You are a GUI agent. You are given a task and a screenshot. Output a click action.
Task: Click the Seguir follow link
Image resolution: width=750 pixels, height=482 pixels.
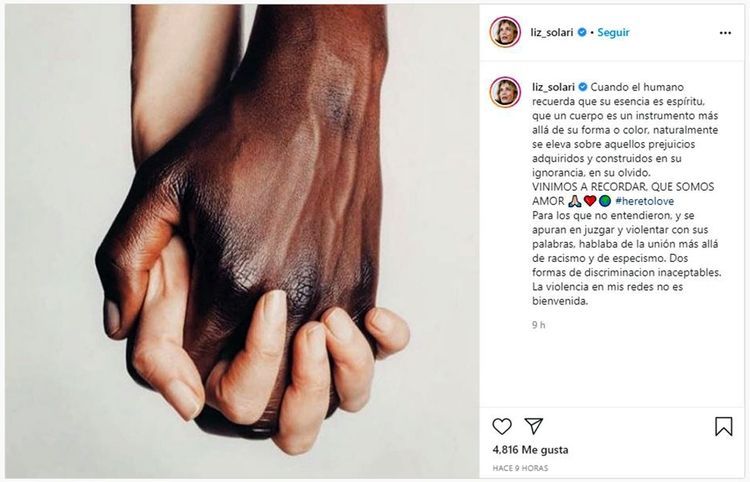tap(613, 33)
